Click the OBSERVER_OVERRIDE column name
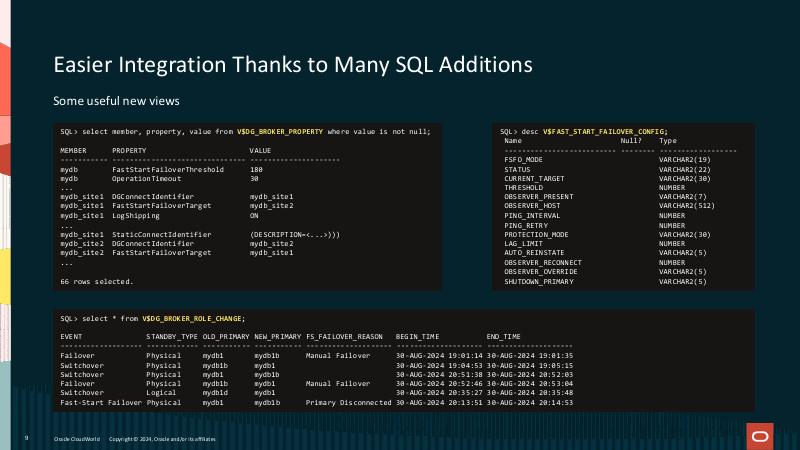The width and height of the screenshot is (800, 450). 541,272
